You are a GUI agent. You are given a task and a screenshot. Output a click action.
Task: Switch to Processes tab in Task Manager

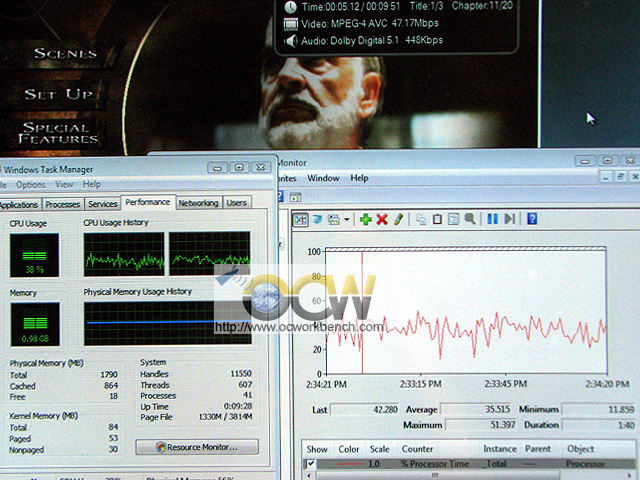click(63, 204)
